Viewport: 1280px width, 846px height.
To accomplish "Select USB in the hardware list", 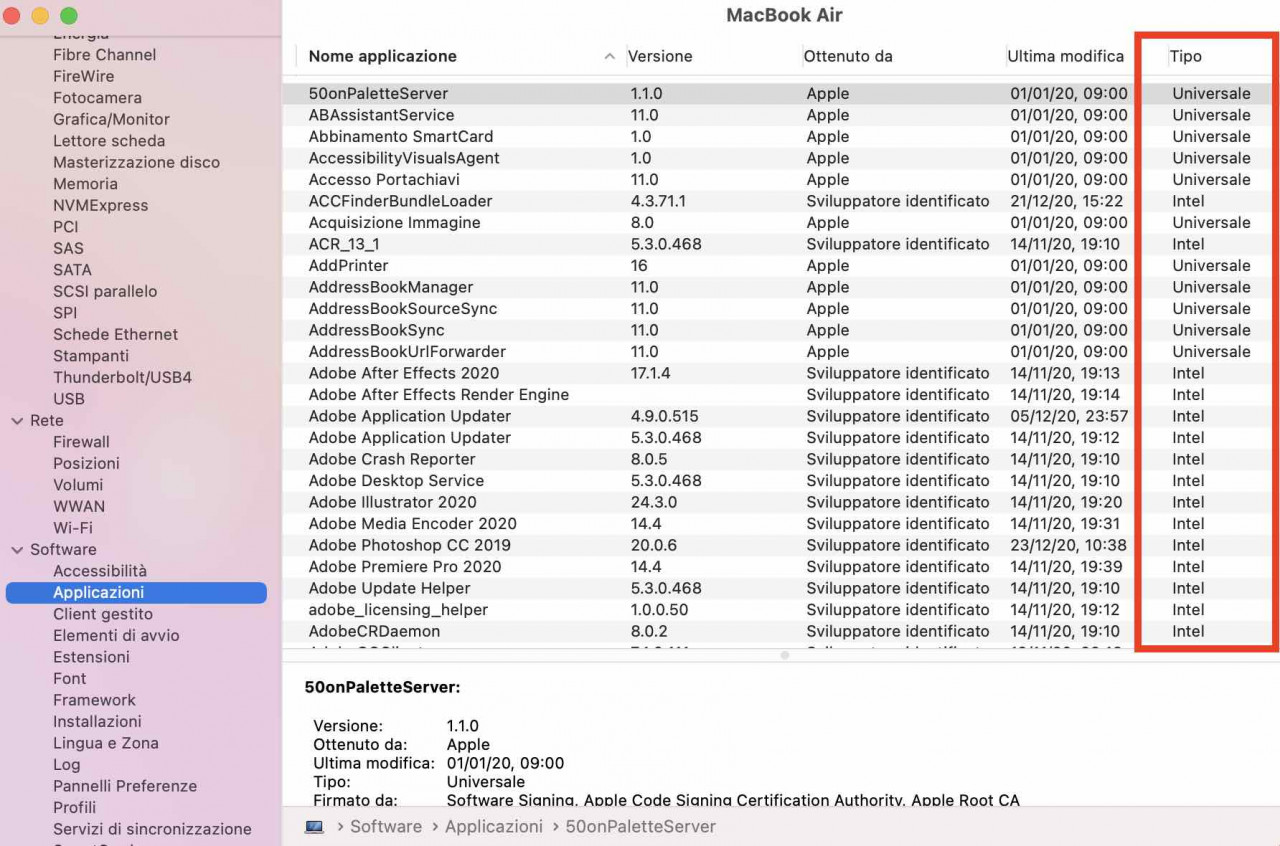I will coord(69,399).
